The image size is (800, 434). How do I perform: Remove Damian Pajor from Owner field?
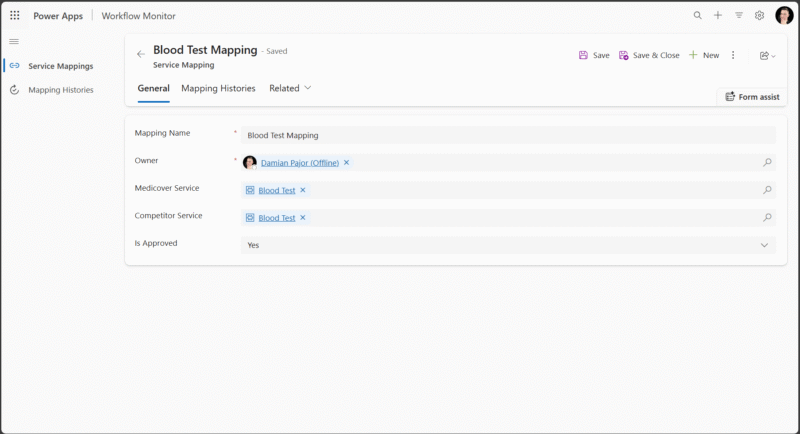[x=347, y=162]
